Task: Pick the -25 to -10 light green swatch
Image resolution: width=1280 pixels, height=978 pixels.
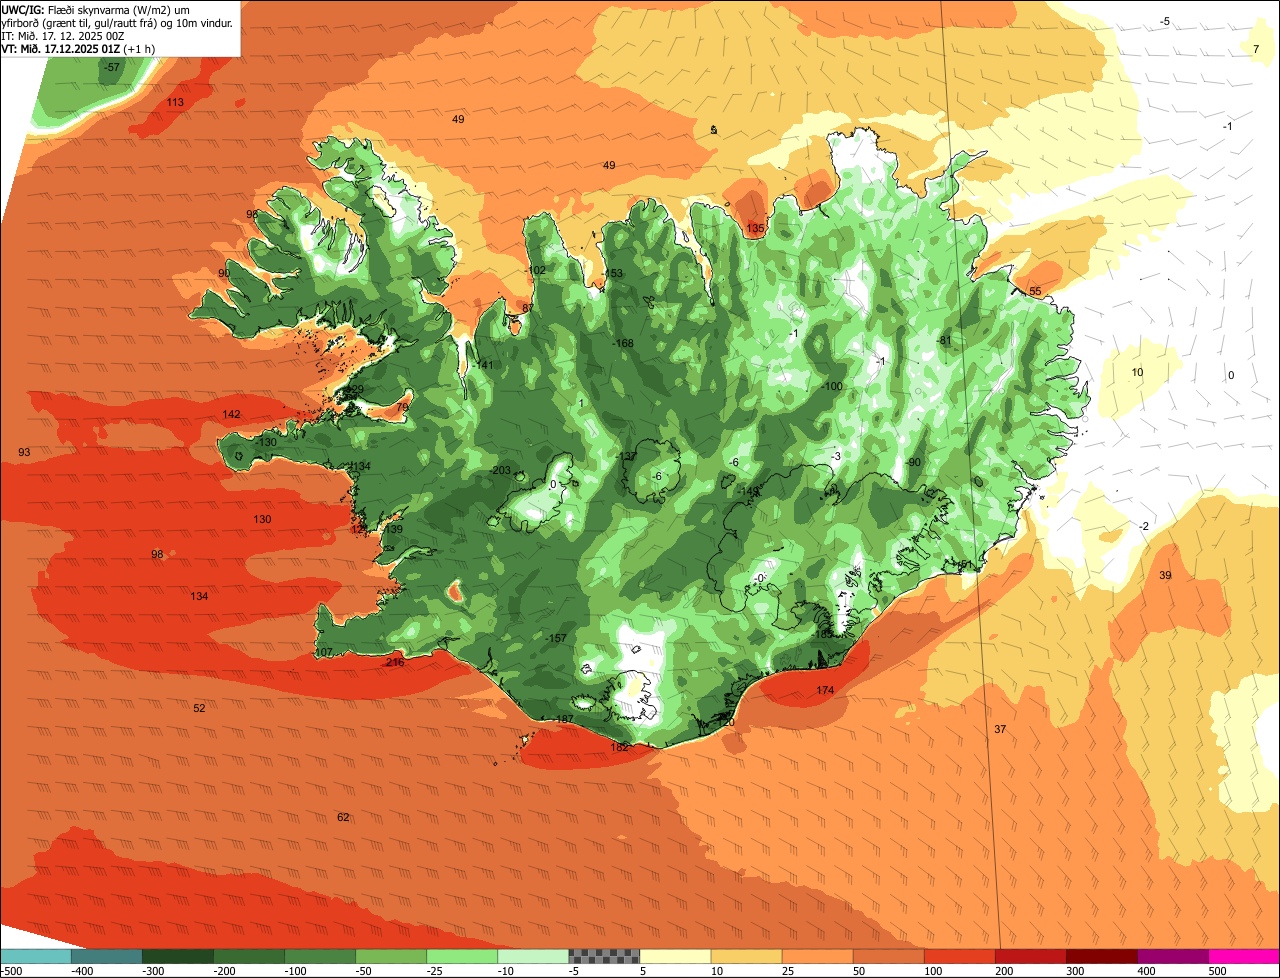Action: 462,956
